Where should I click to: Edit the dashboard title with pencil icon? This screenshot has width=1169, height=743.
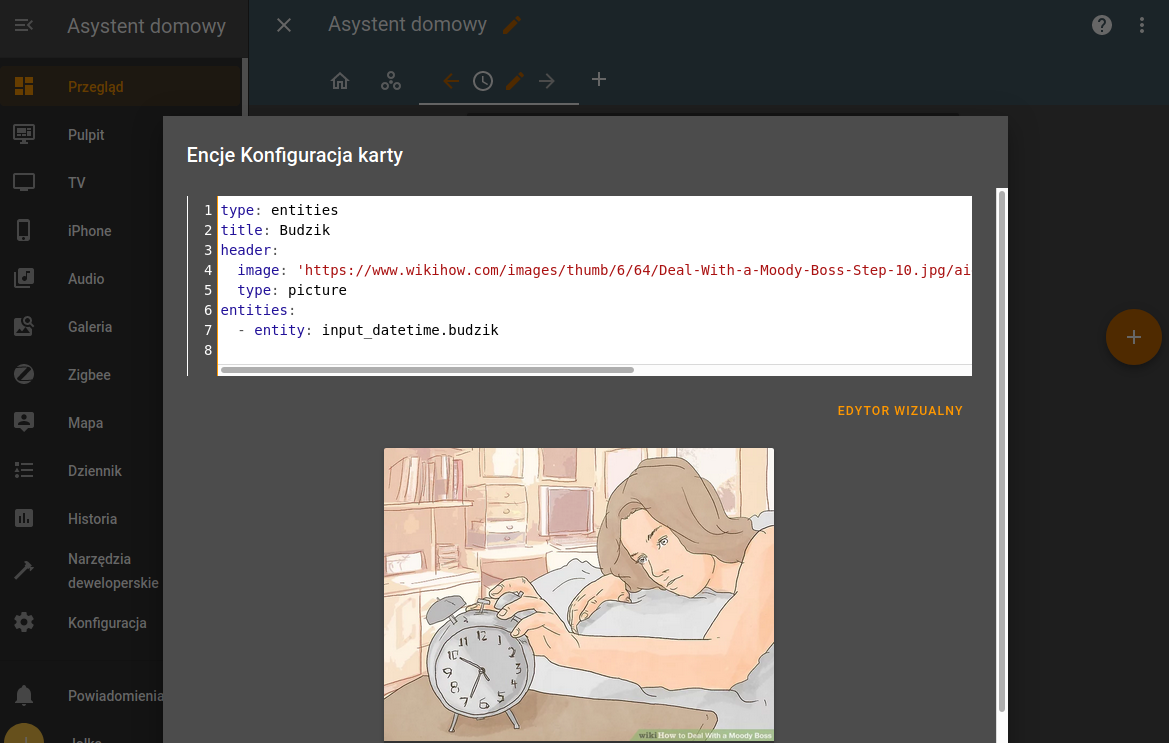click(x=512, y=25)
